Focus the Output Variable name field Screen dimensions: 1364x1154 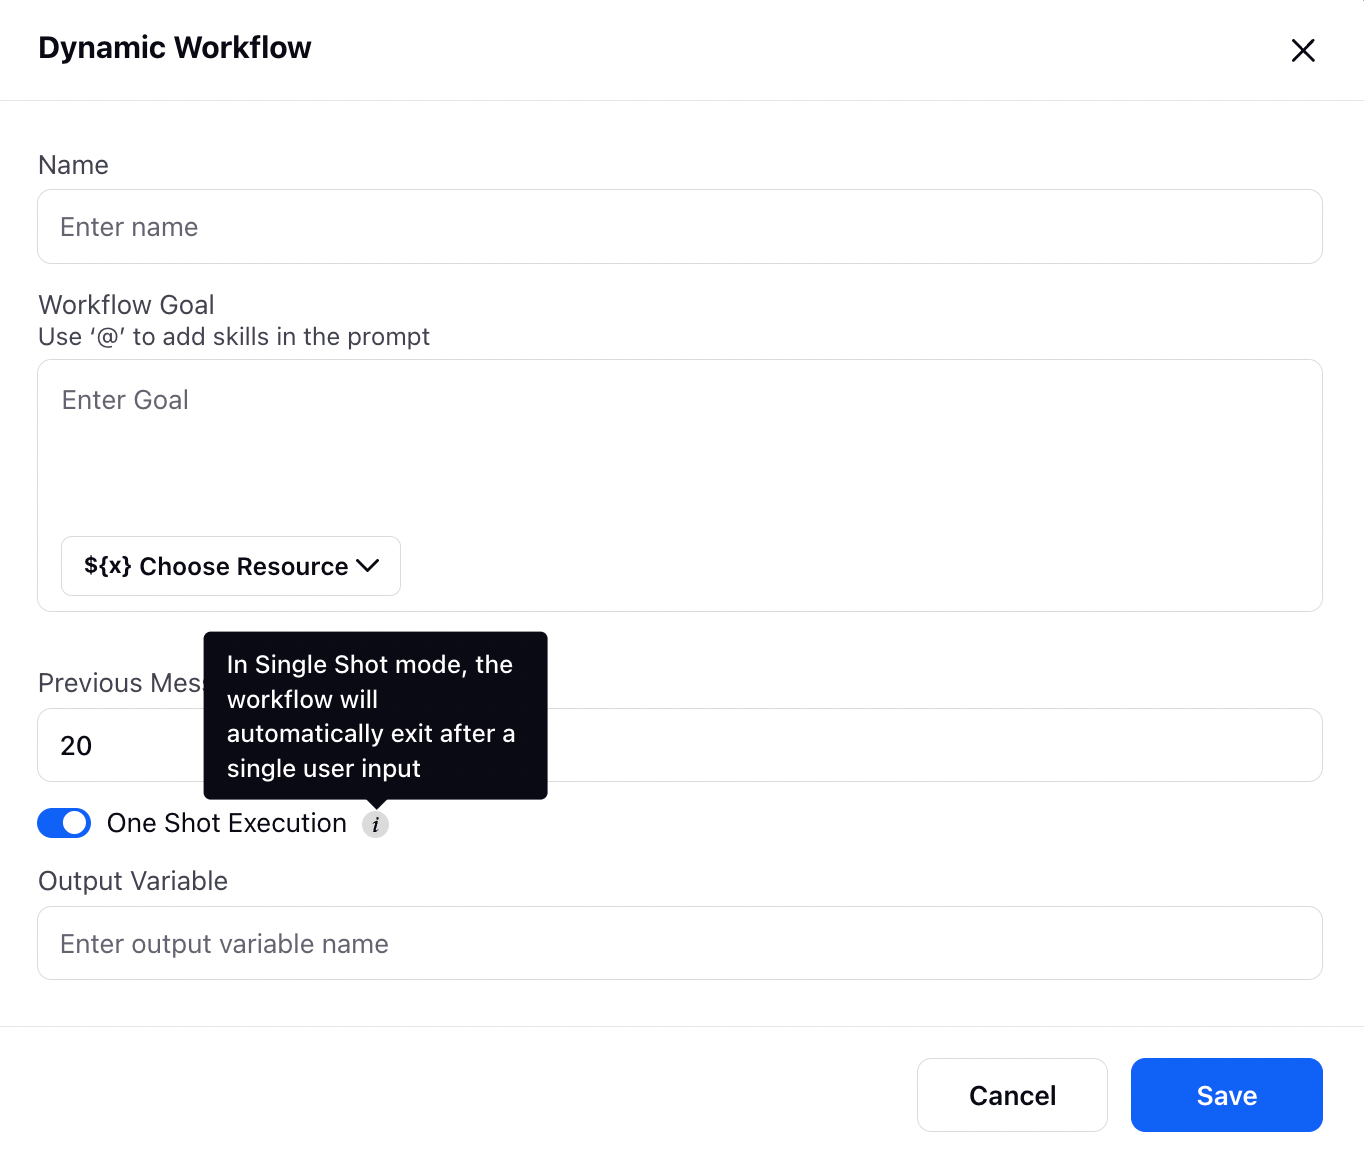(680, 943)
